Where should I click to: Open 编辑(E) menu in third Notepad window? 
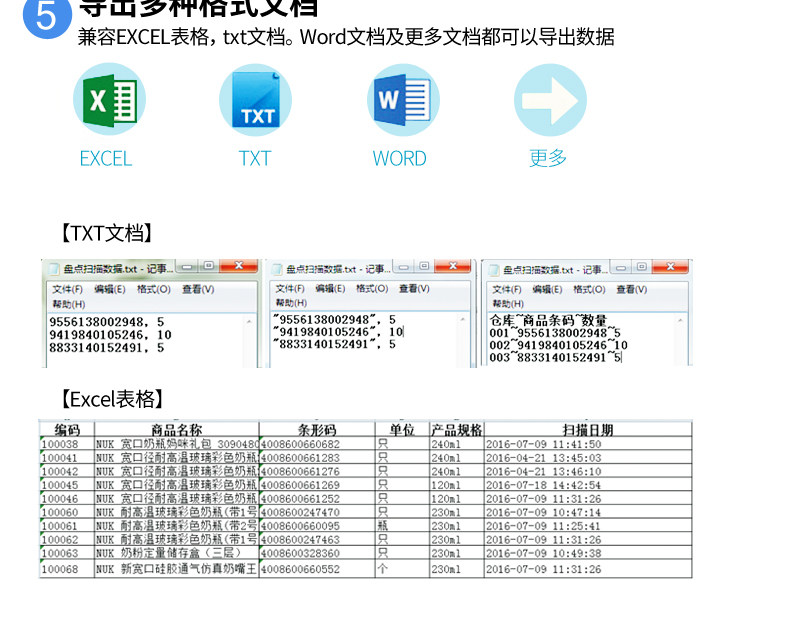pos(547,289)
